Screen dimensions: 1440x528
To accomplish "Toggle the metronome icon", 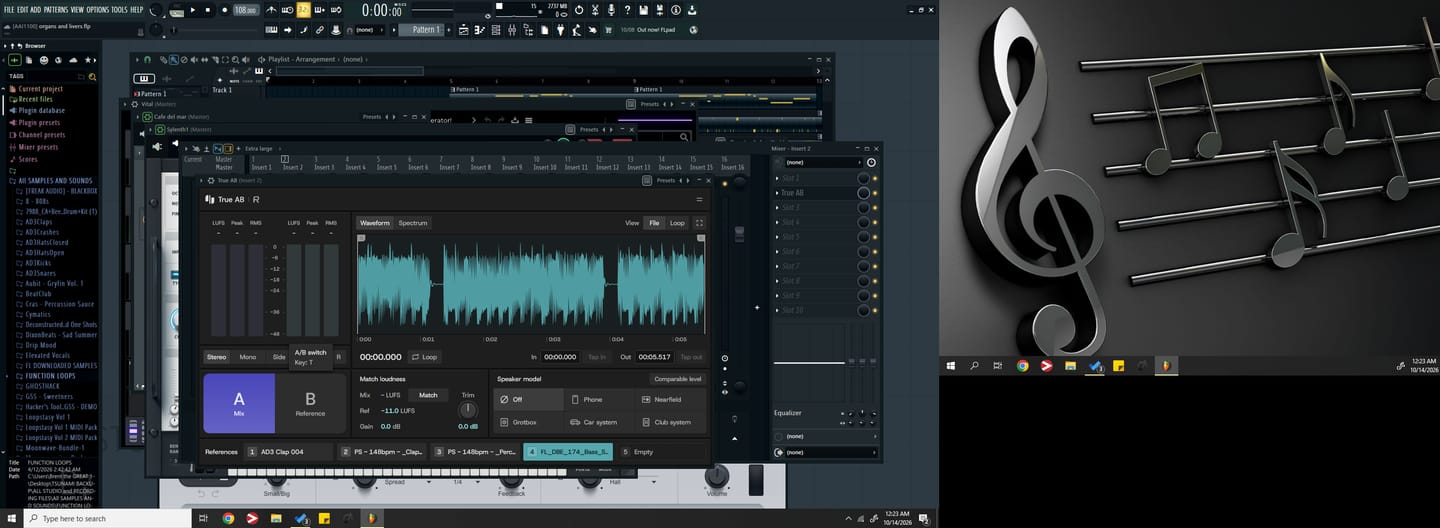I will pyautogui.click(x=273, y=10).
